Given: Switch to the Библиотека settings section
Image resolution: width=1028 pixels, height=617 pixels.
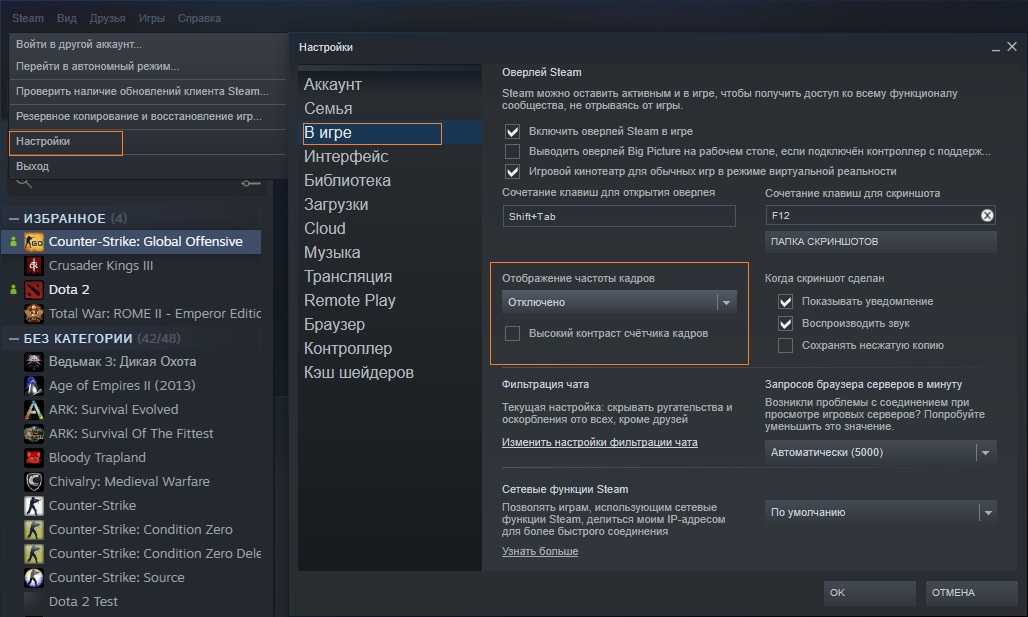Looking at the screenshot, I should (x=347, y=180).
